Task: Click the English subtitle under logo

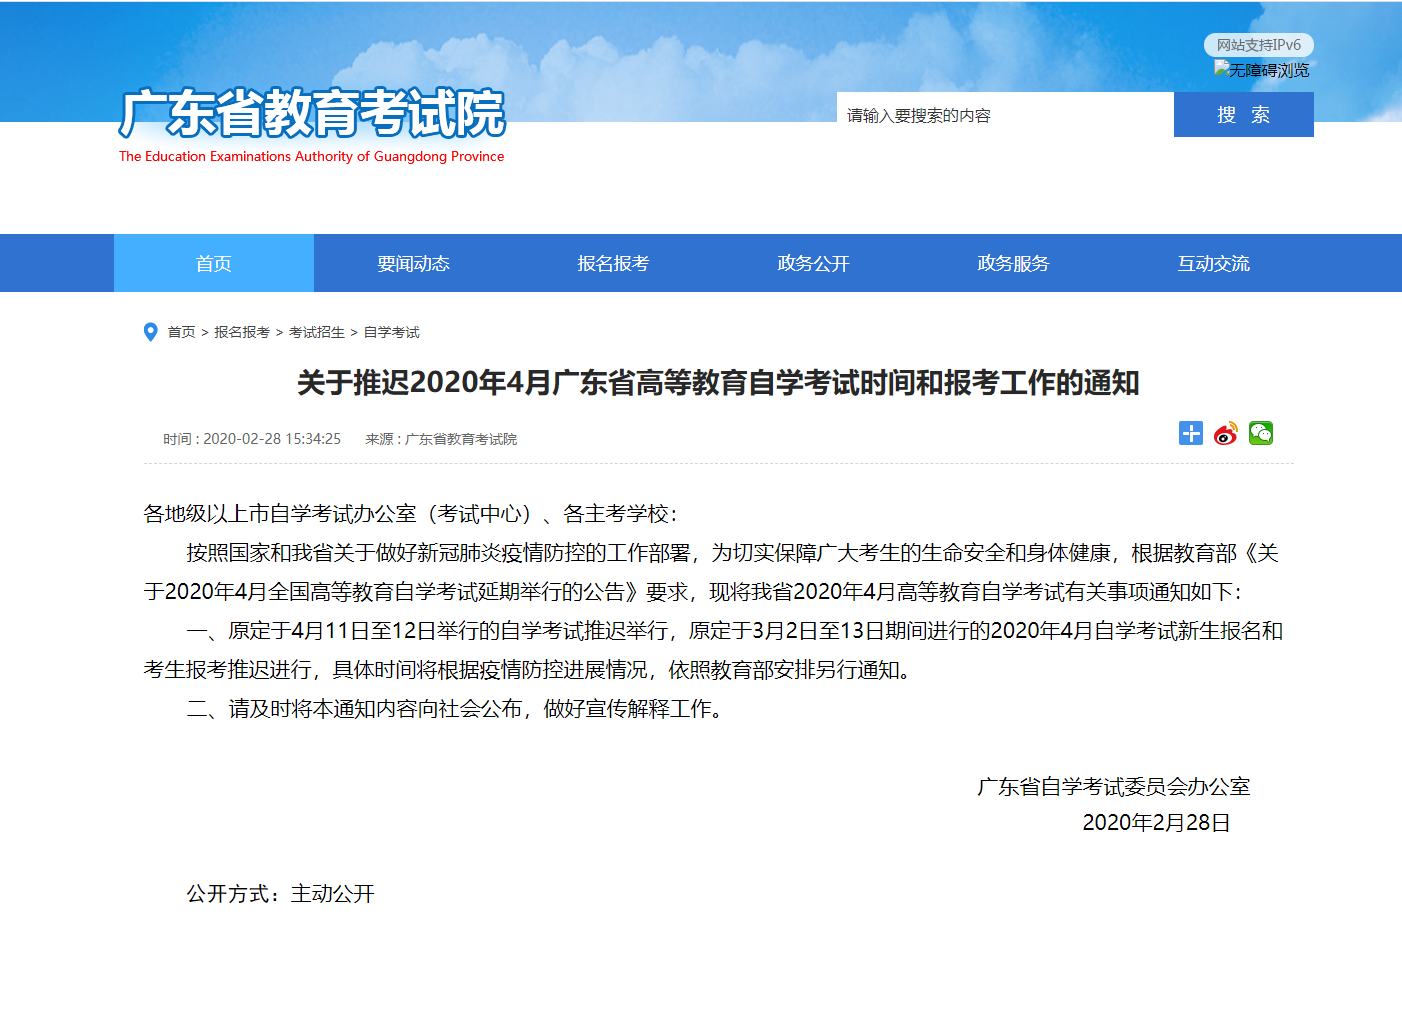Action: [x=312, y=156]
